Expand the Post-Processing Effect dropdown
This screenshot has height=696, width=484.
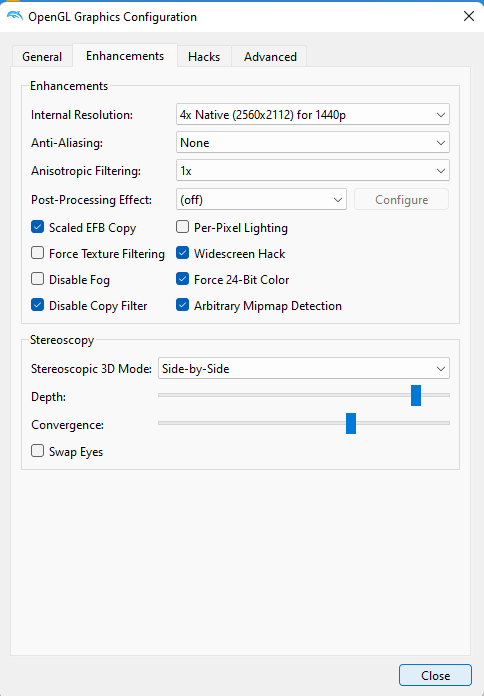tap(261, 199)
